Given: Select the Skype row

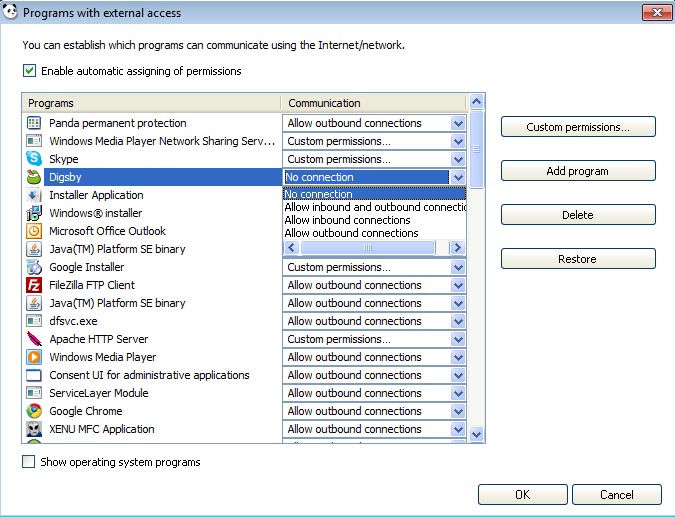Looking at the screenshot, I should [x=153, y=159].
